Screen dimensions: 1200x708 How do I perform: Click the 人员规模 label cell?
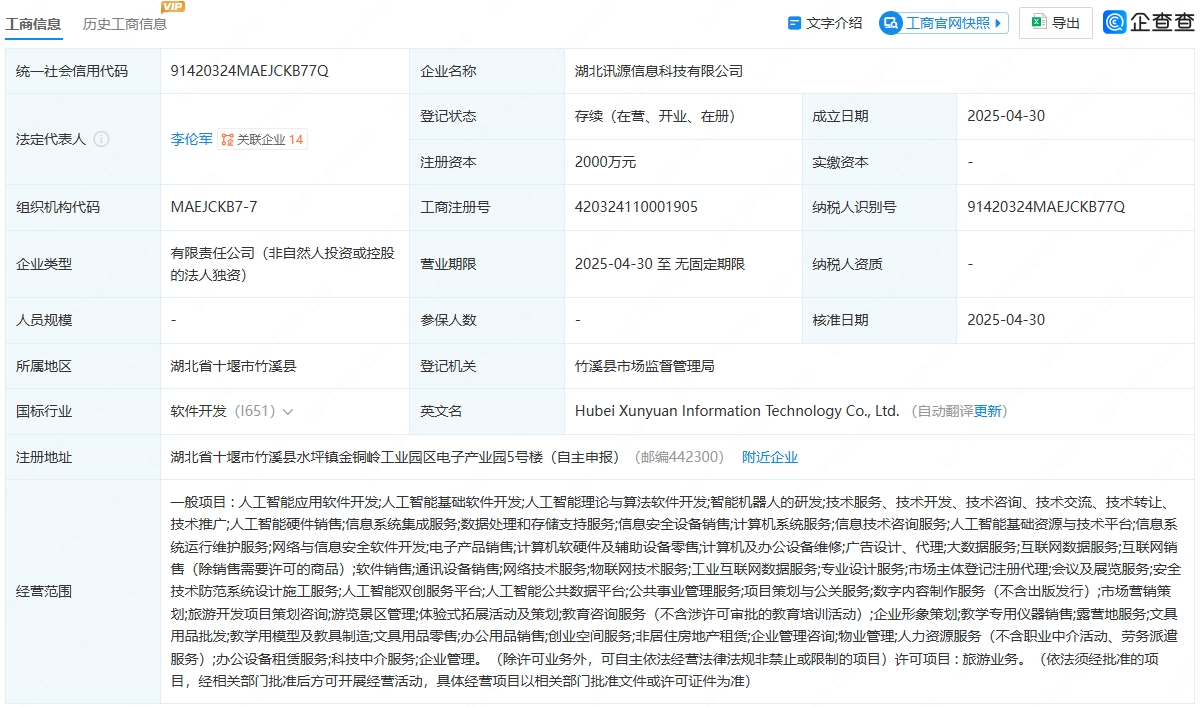(82, 320)
